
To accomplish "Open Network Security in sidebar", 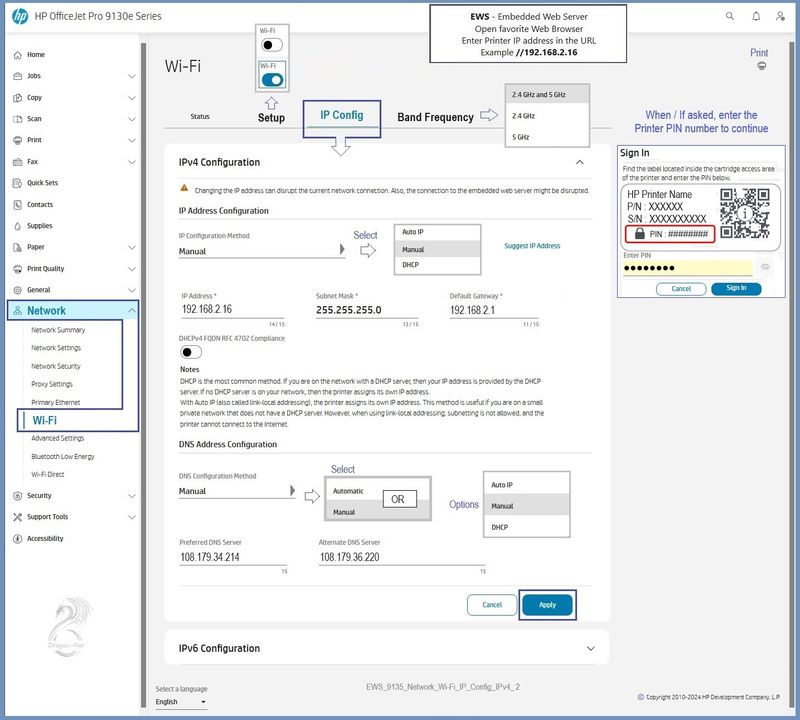I will pyautogui.click(x=56, y=366).
